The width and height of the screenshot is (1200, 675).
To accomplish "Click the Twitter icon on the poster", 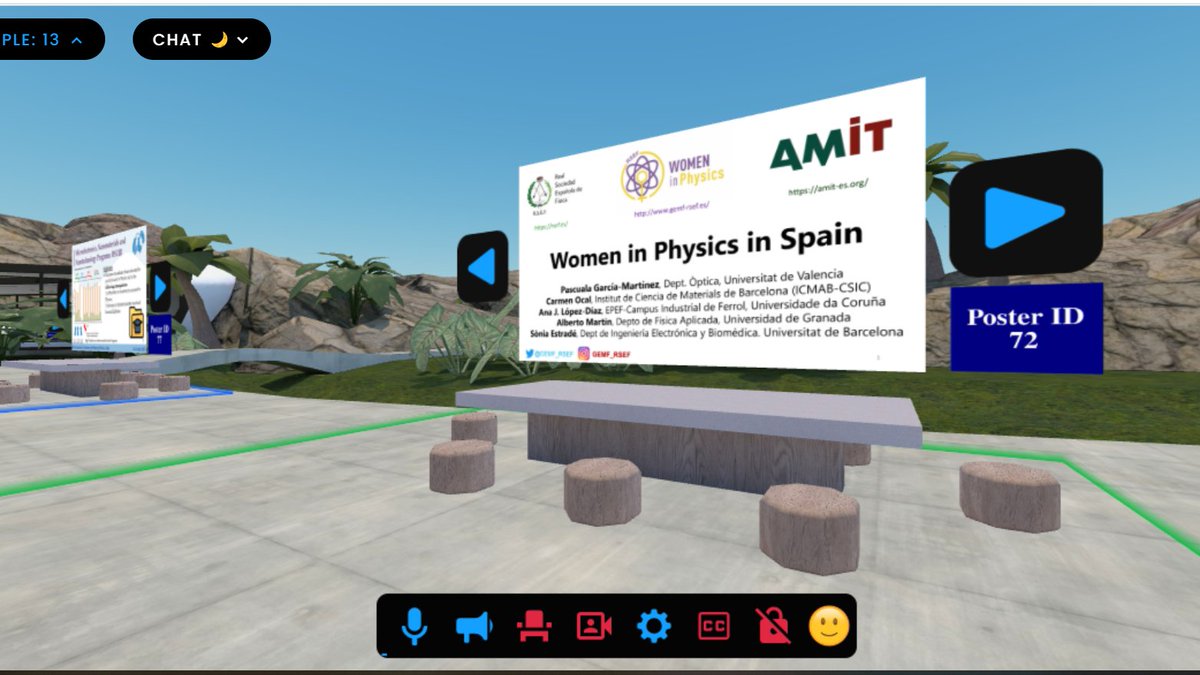I will (531, 353).
